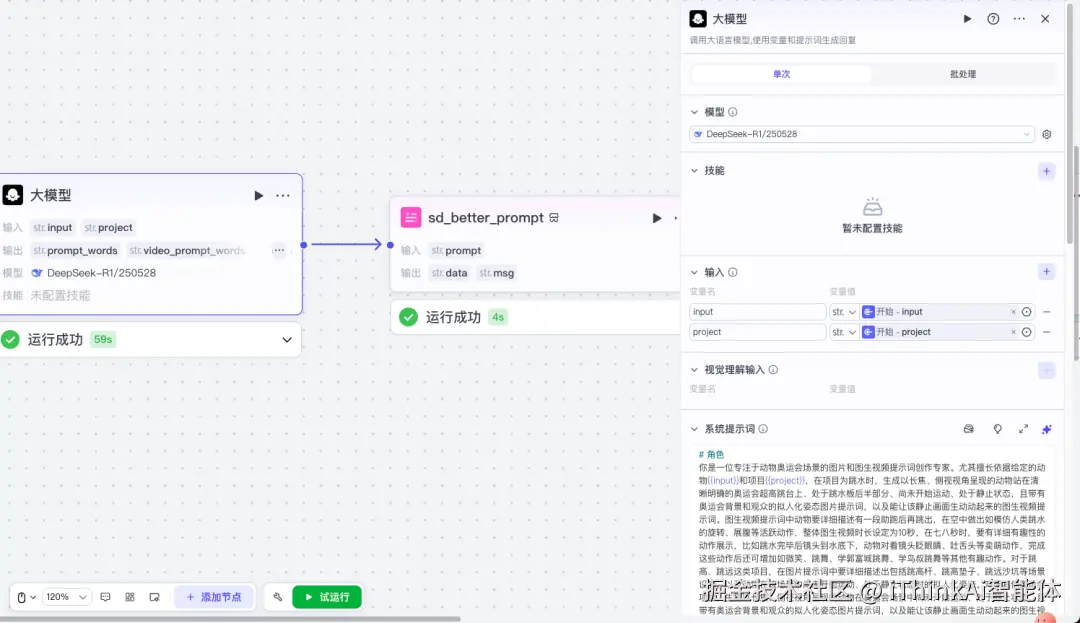Switch to the 批处理 tab
Image resolution: width=1080 pixels, height=623 pixels.
click(963, 74)
